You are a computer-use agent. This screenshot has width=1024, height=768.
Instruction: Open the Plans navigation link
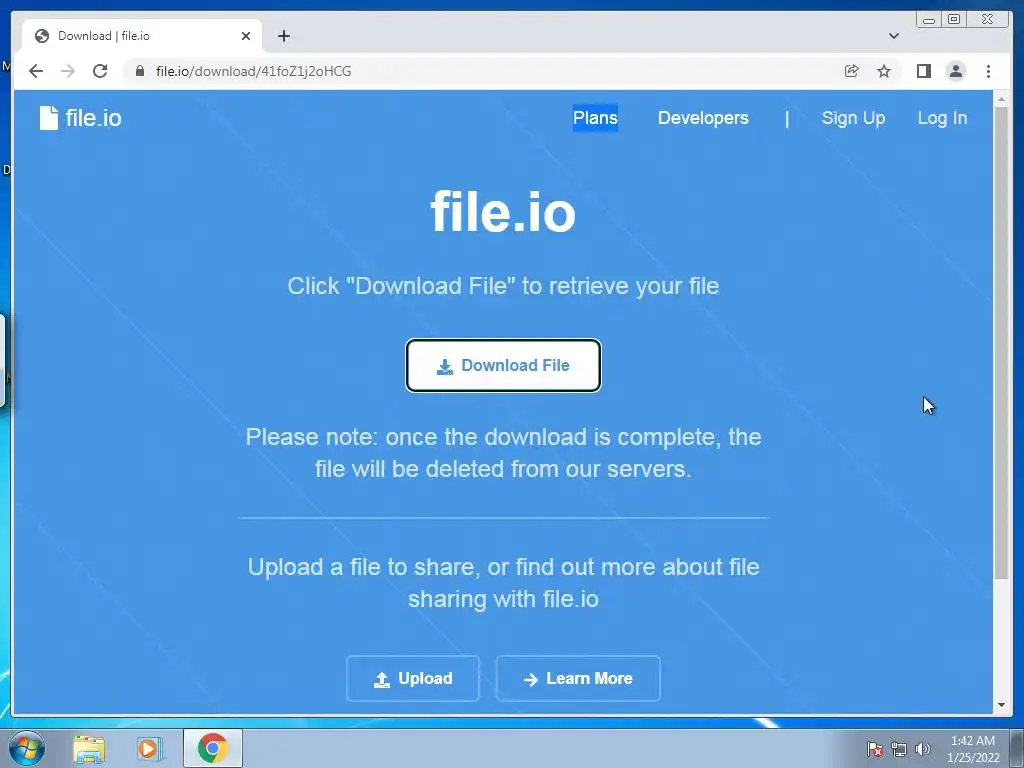(595, 118)
